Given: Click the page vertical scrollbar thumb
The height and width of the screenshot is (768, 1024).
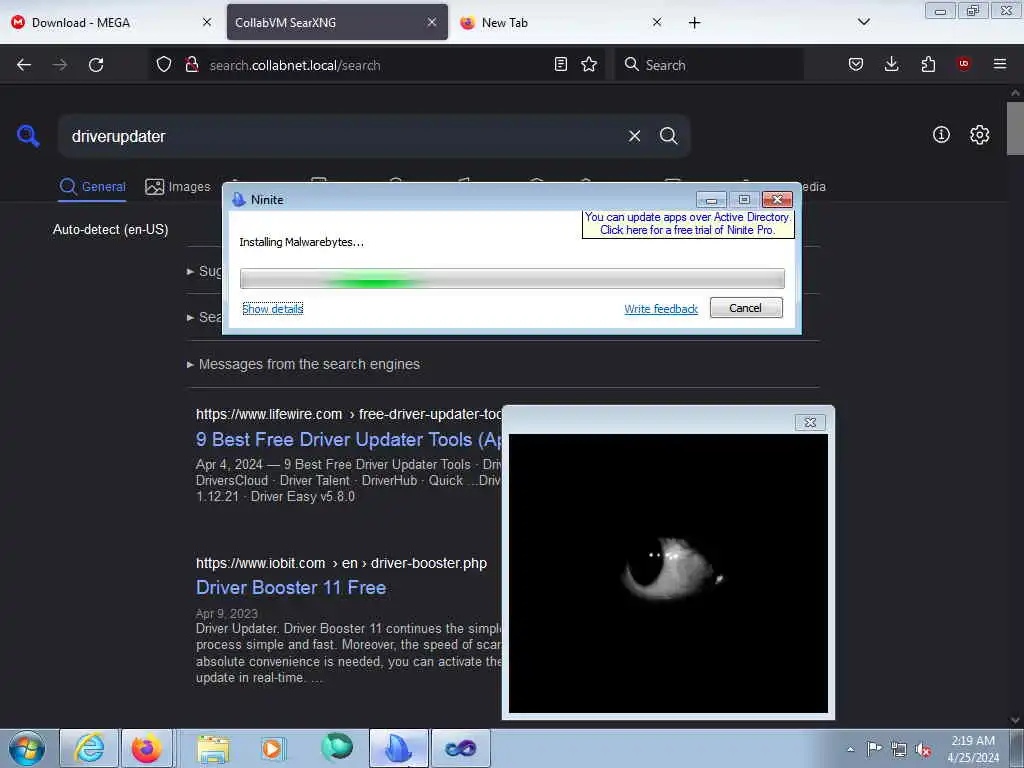Looking at the screenshot, I should click(1015, 129).
